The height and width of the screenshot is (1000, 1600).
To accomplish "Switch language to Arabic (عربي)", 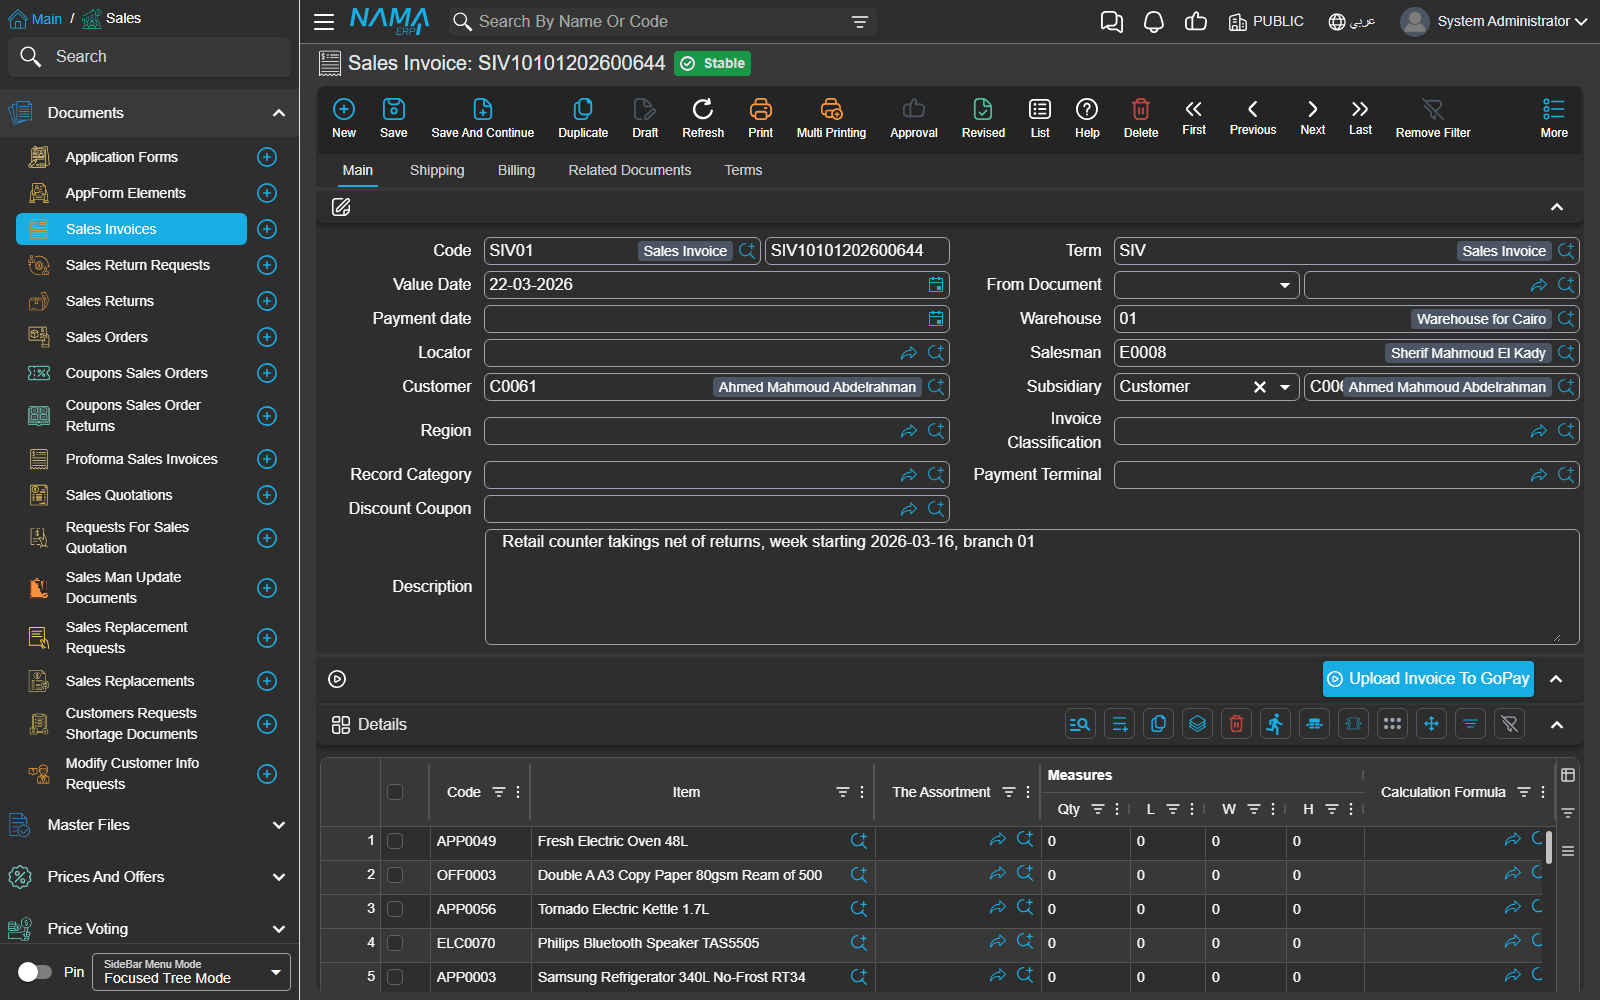I will click(x=1352, y=22).
